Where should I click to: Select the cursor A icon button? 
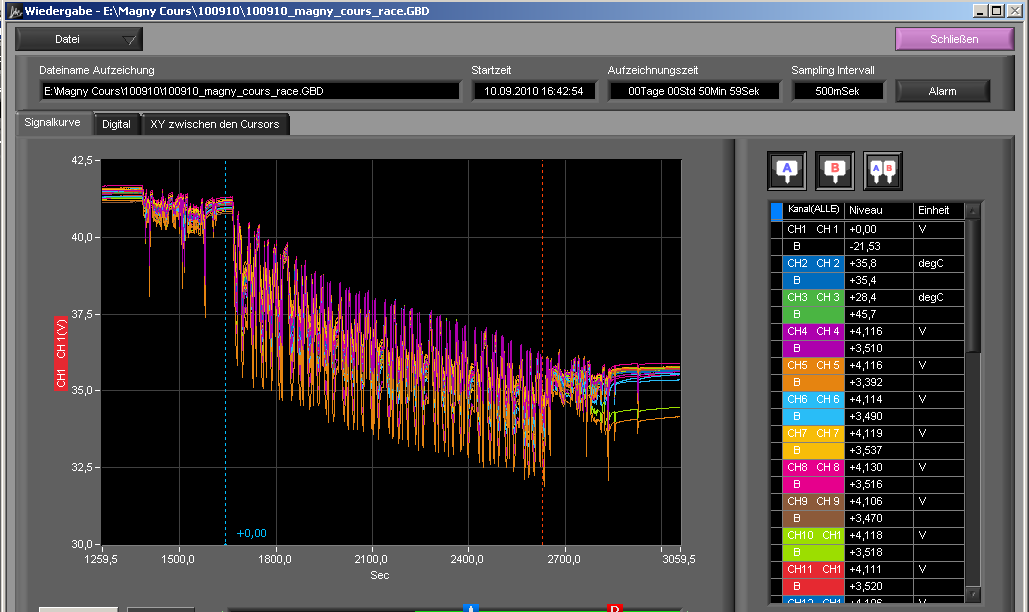787,170
